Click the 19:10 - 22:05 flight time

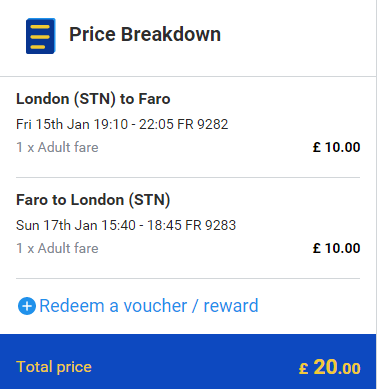click(x=133, y=124)
